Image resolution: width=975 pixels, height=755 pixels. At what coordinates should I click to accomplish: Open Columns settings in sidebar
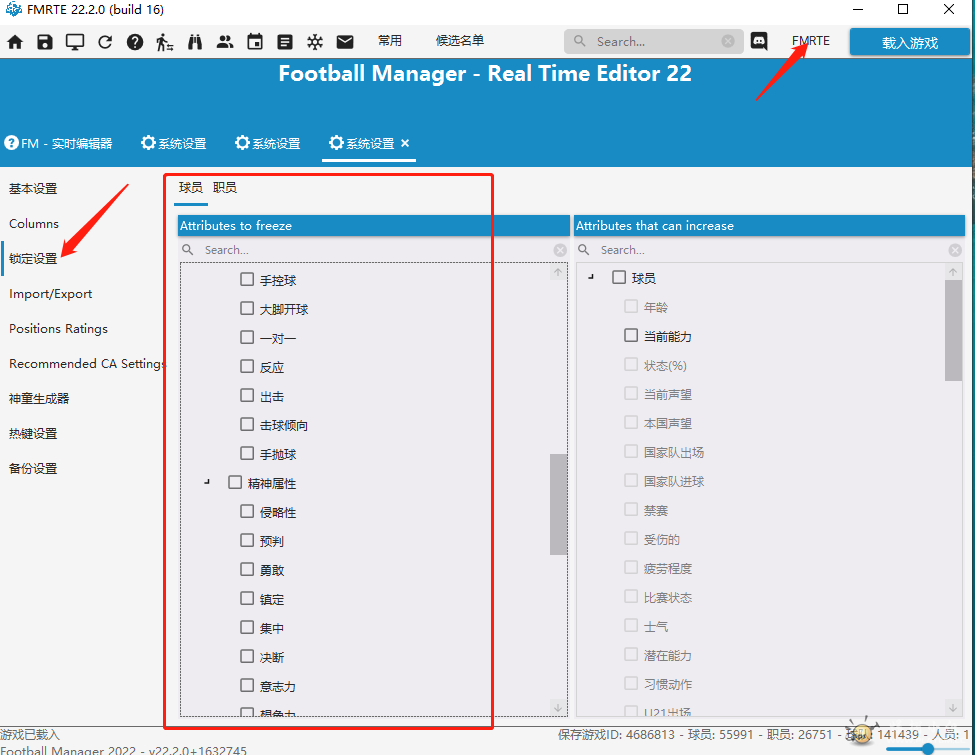(34, 223)
